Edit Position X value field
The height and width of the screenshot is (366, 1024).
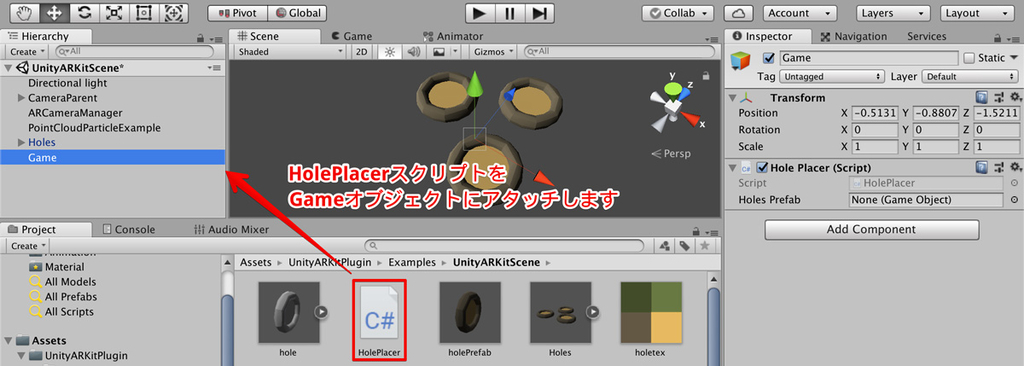click(x=875, y=113)
